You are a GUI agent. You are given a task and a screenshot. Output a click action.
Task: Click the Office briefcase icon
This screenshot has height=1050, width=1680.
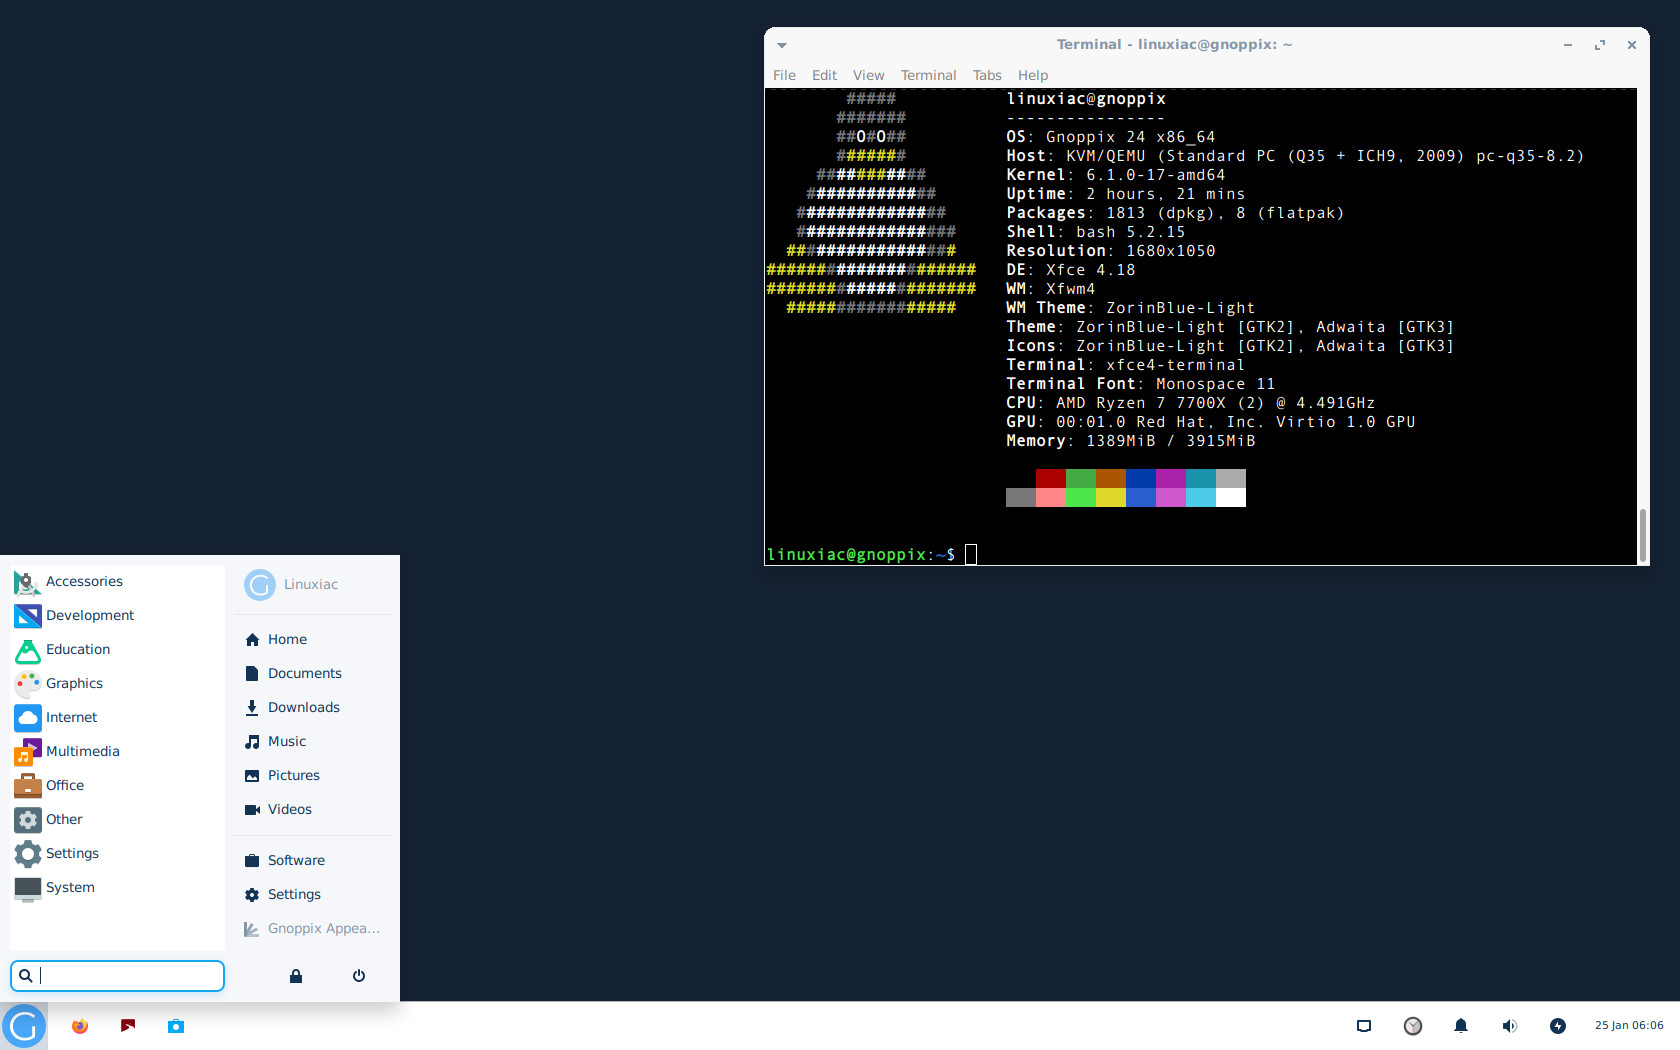tap(27, 786)
